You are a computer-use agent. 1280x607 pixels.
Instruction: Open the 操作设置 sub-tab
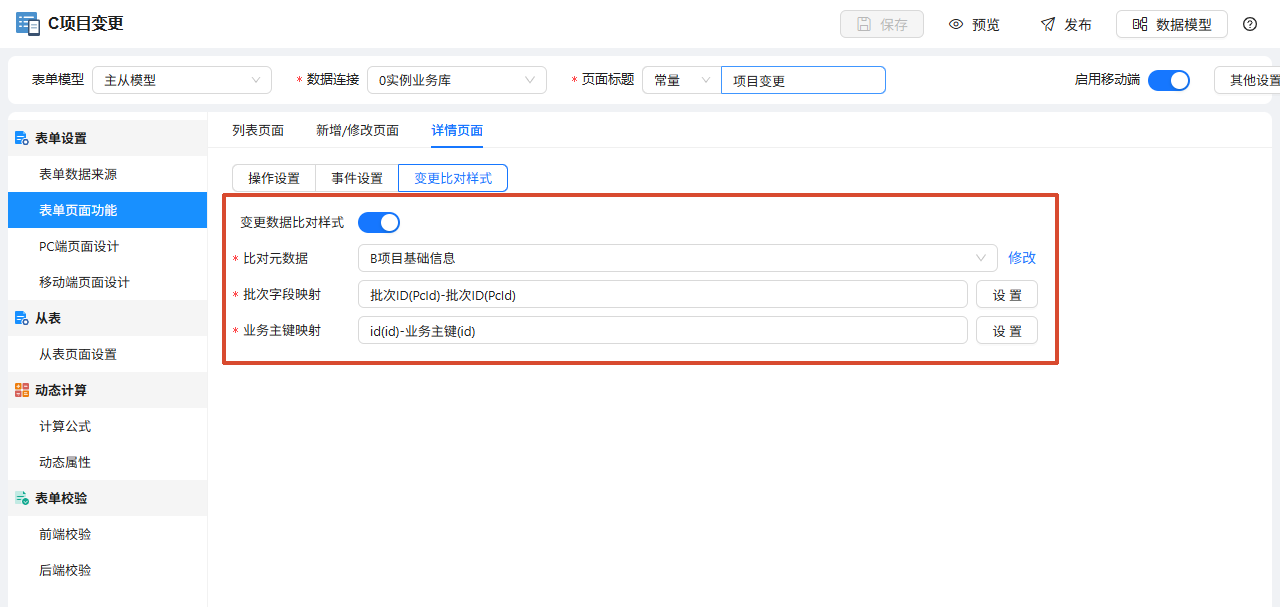tap(274, 178)
